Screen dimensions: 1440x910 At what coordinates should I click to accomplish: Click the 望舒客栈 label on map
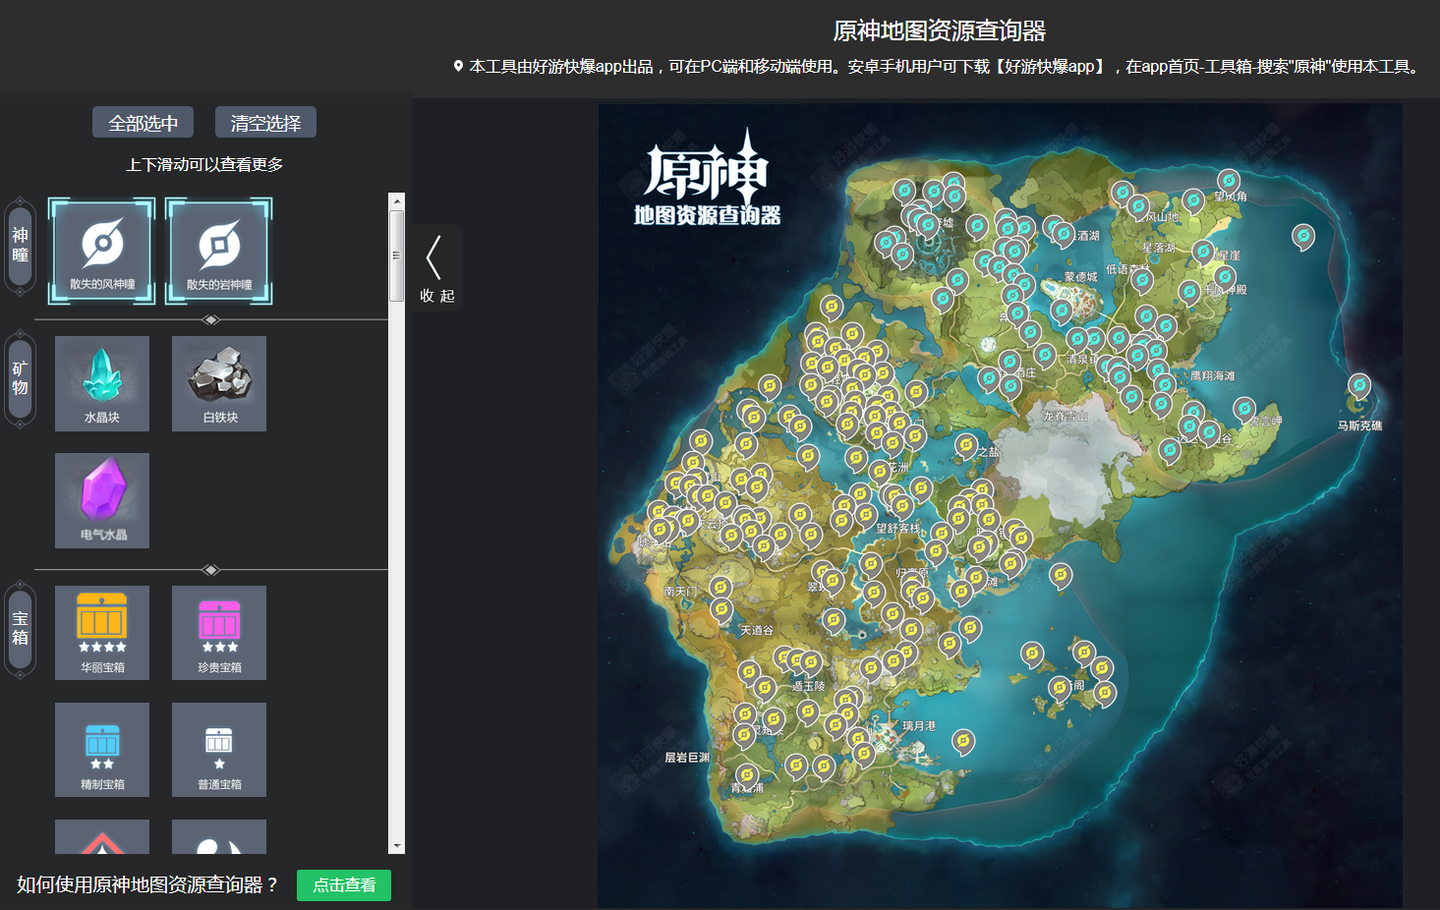tap(898, 528)
